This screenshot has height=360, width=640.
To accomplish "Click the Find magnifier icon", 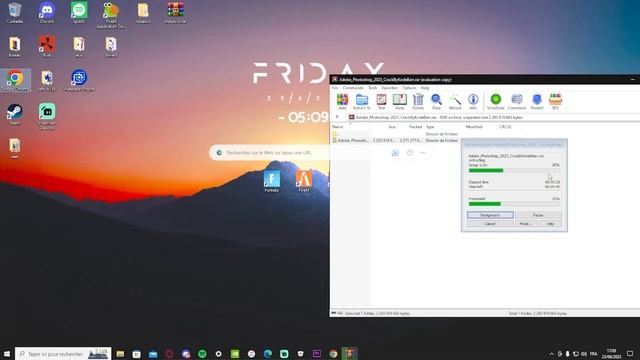I will click(x=436, y=101).
